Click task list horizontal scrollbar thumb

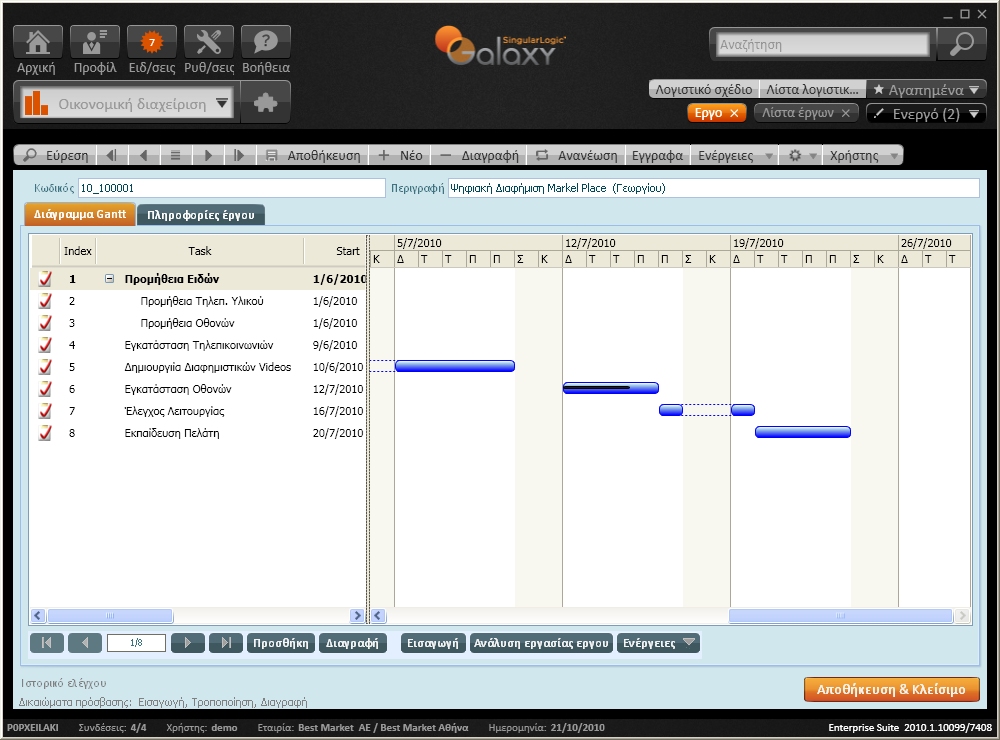point(110,616)
